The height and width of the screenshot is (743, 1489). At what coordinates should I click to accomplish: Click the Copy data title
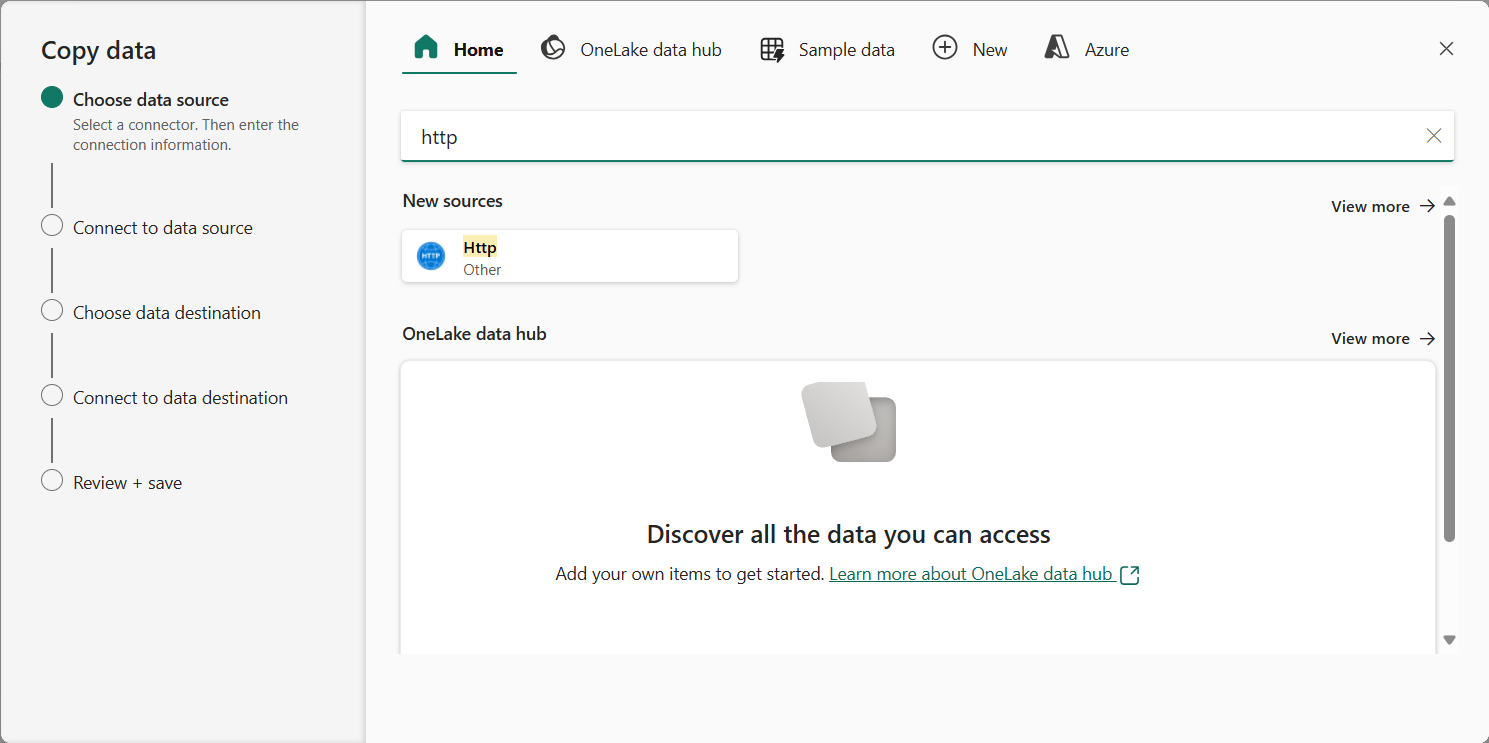(x=99, y=50)
